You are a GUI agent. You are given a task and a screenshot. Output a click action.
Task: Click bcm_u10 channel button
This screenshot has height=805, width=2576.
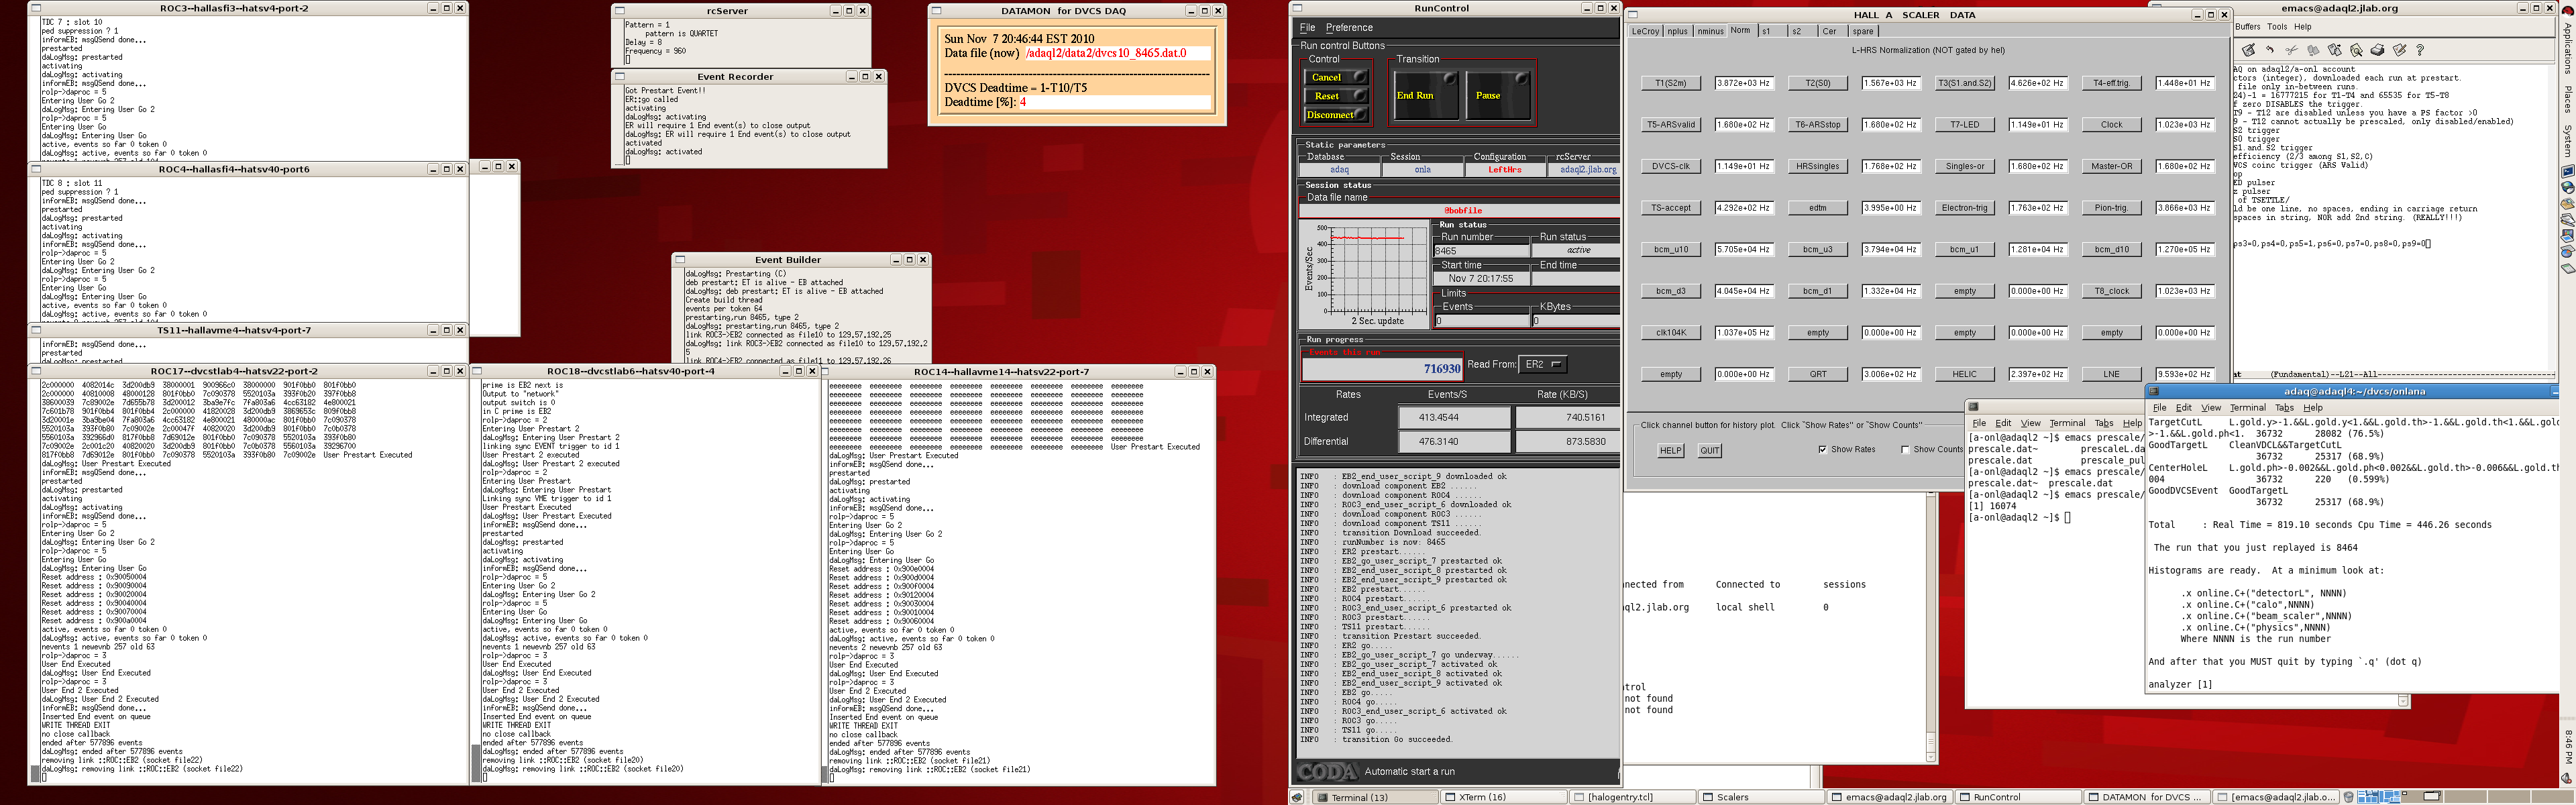pyautogui.click(x=1671, y=250)
